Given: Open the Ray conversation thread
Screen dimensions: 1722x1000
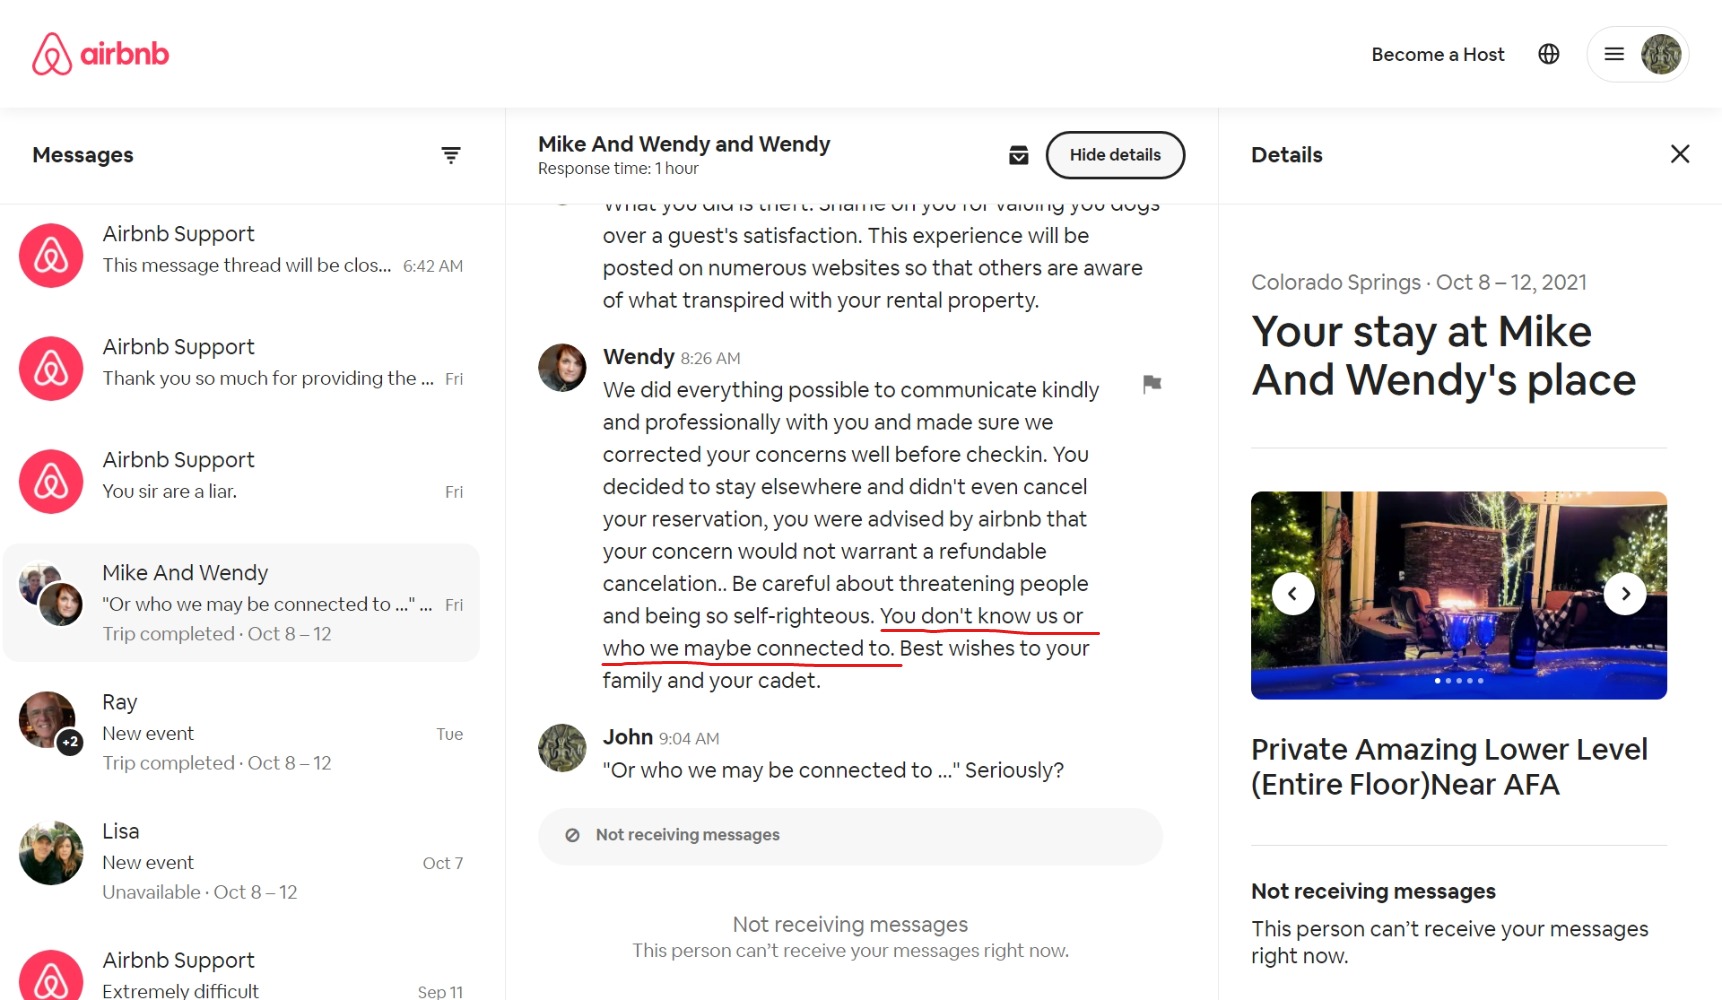Looking at the screenshot, I should 242,732.
